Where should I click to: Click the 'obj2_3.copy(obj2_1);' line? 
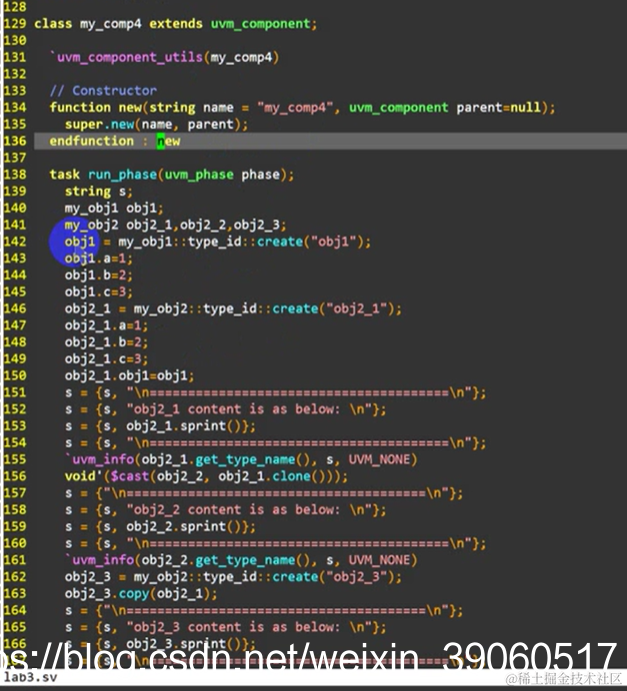(x=141, y=593)
